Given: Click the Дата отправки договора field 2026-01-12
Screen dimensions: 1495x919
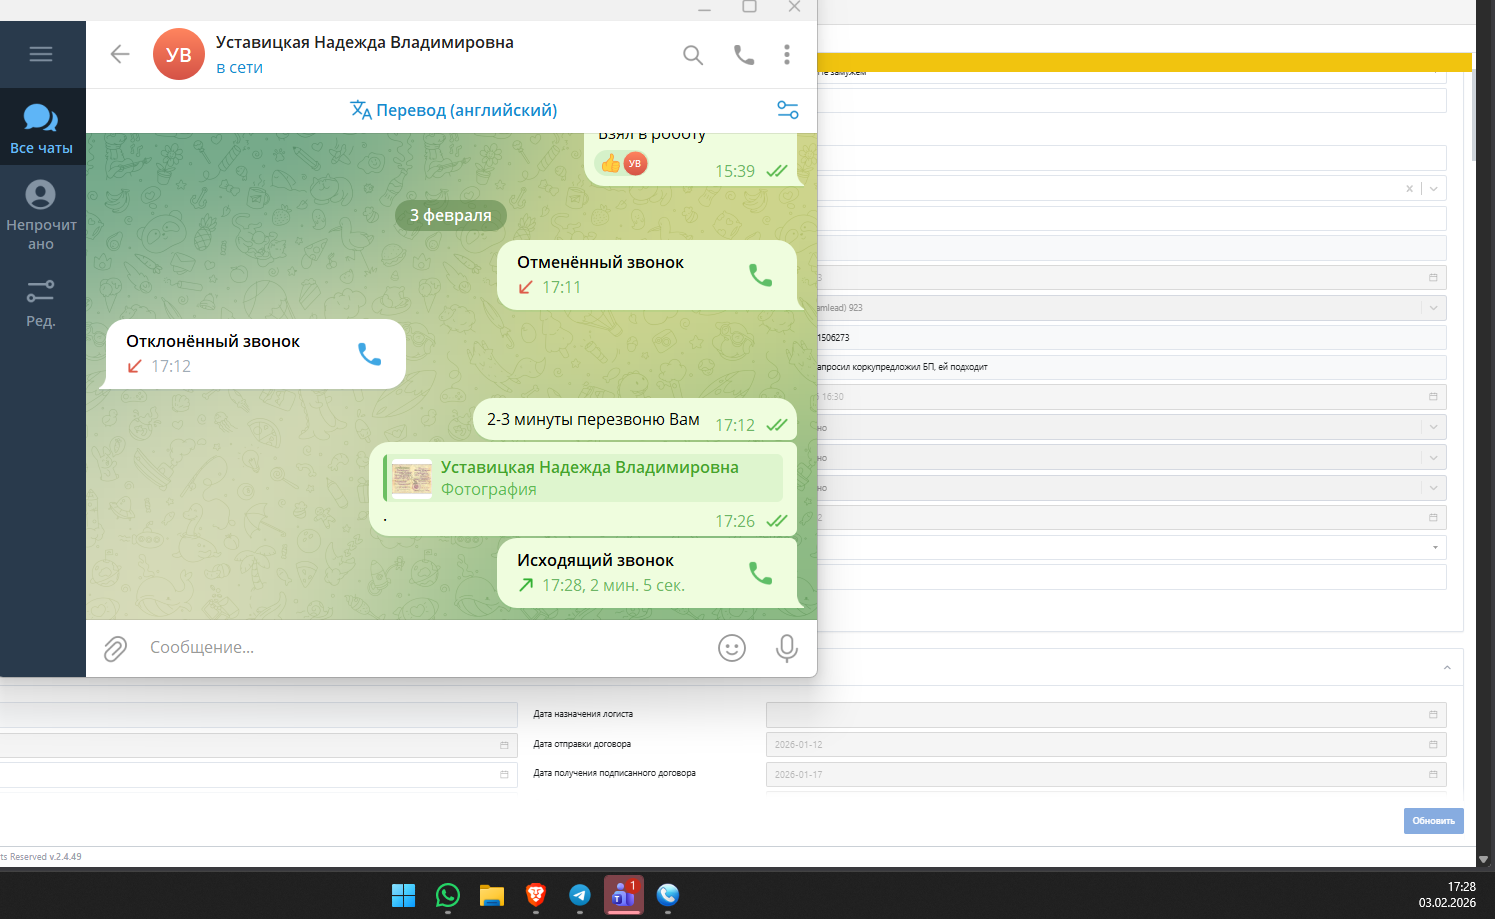Looking at the screenshot, I should 1106,745.
